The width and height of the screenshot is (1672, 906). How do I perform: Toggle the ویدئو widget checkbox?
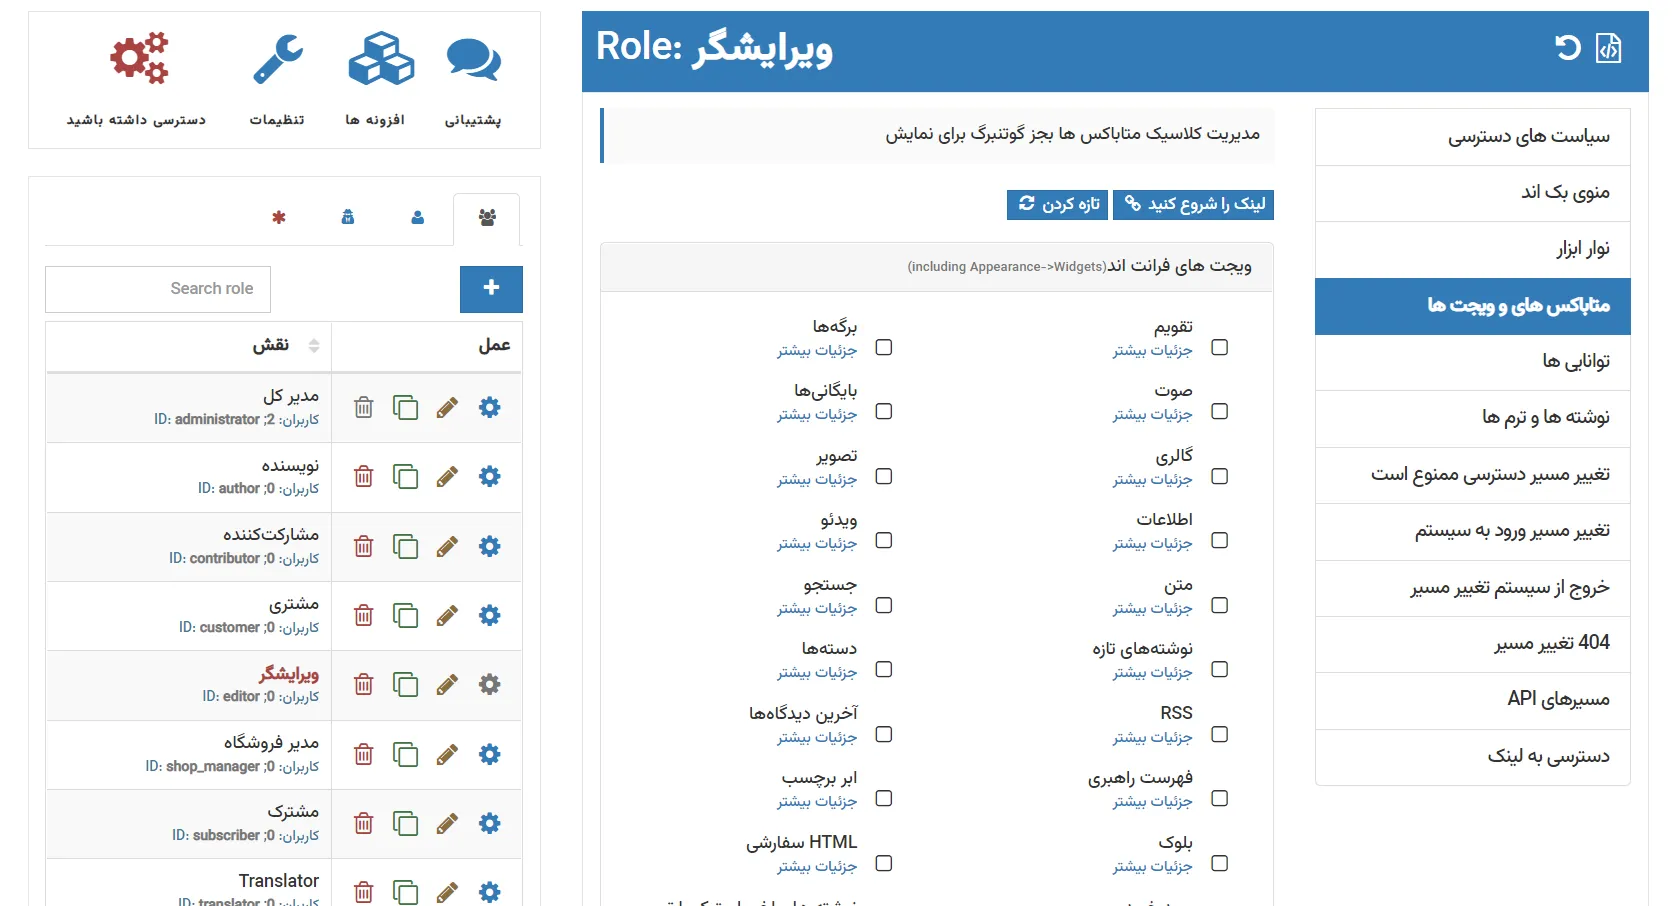pyautogui.click(x=884, y=540)
